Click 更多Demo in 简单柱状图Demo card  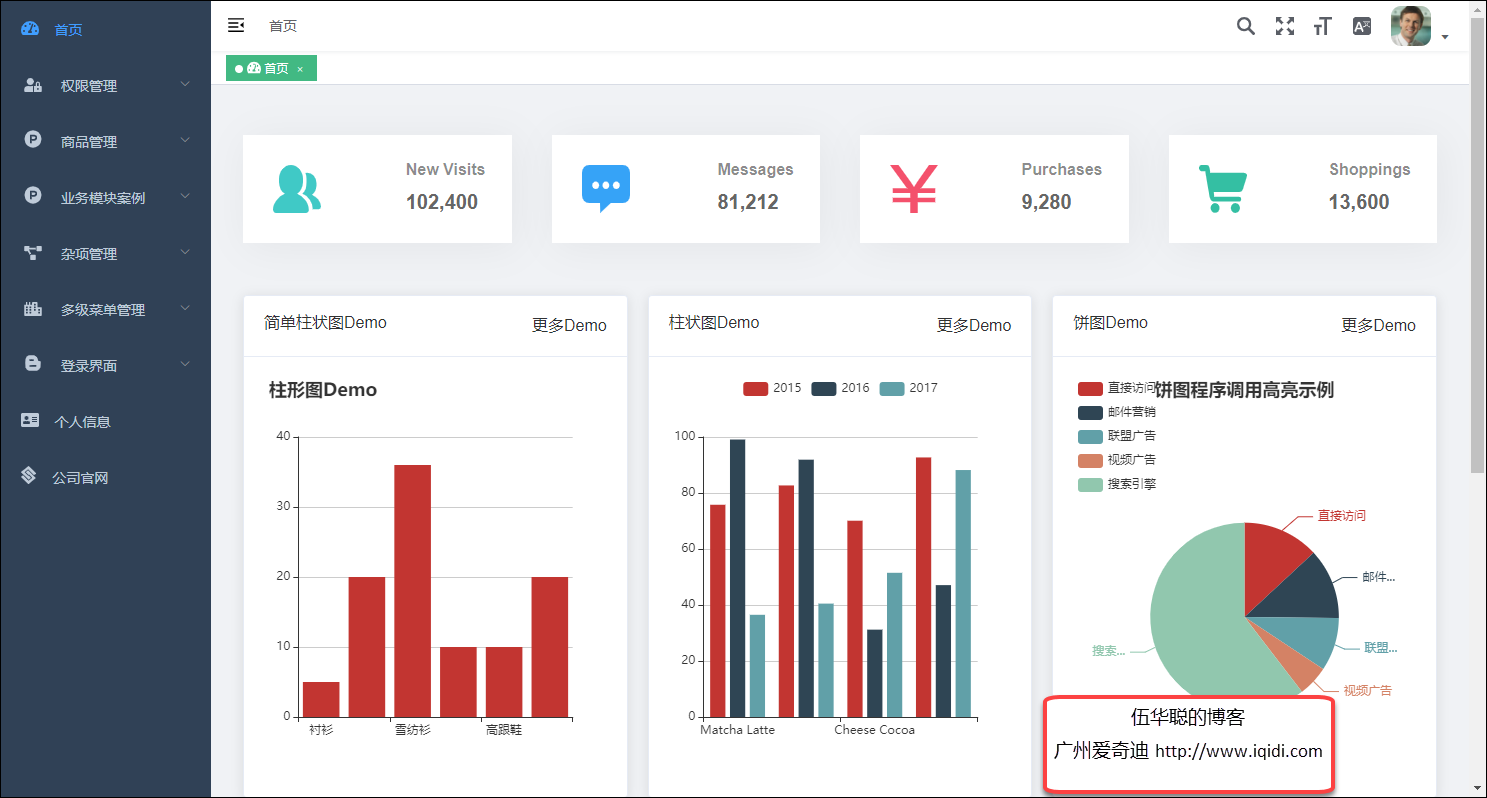(x=569, y=325)
